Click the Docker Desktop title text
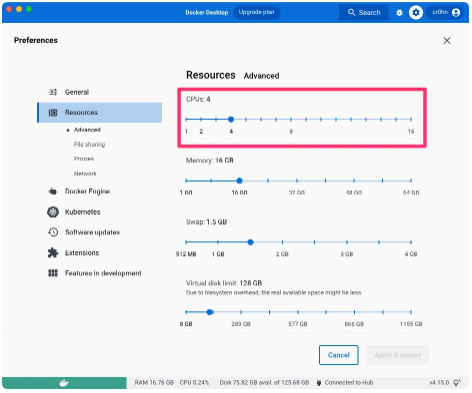The image size is (472, 393). click(207, 13)
